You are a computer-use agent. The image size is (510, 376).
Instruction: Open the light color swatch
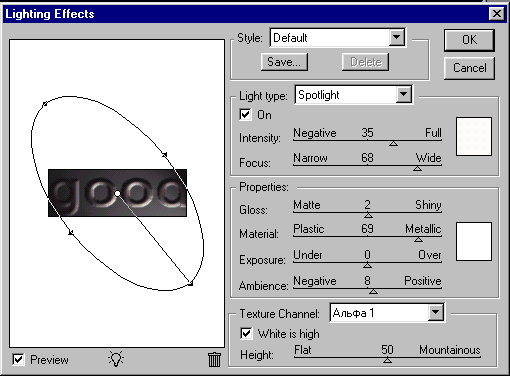[474, 136]
